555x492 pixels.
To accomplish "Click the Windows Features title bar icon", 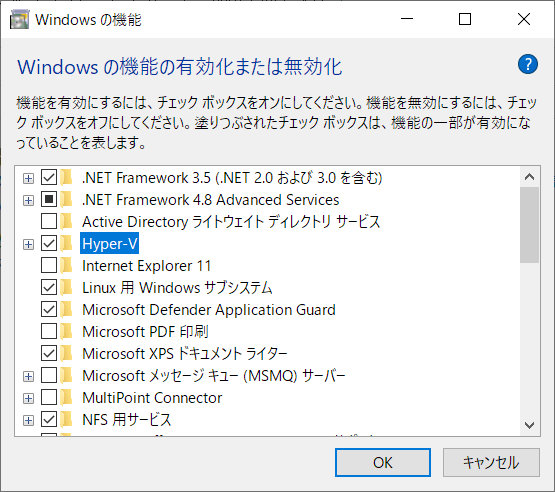I will point(19,19).
